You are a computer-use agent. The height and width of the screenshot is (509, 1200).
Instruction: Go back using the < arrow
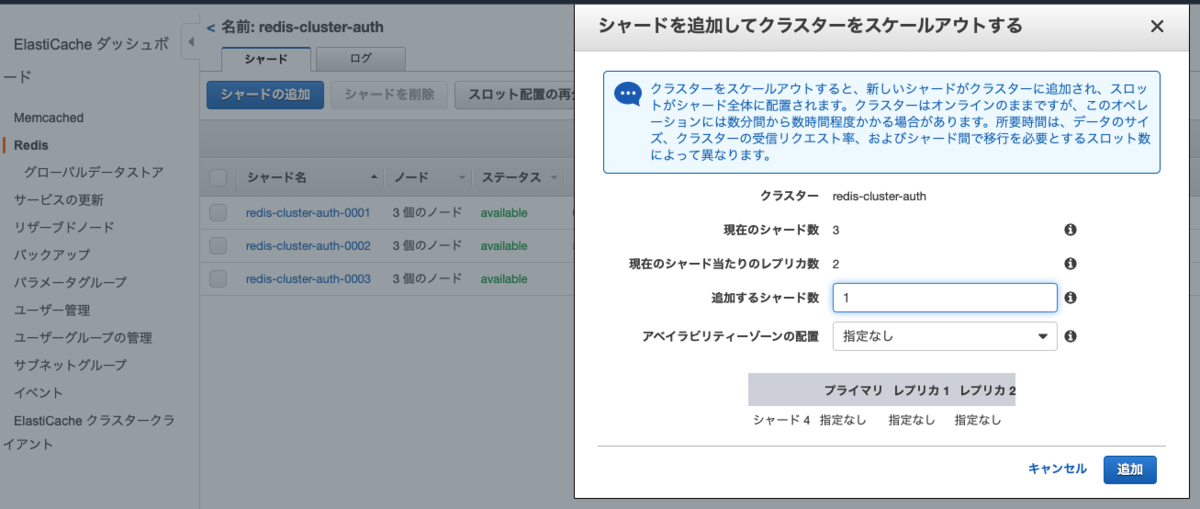pyautogui.click(x=211, y=27)
